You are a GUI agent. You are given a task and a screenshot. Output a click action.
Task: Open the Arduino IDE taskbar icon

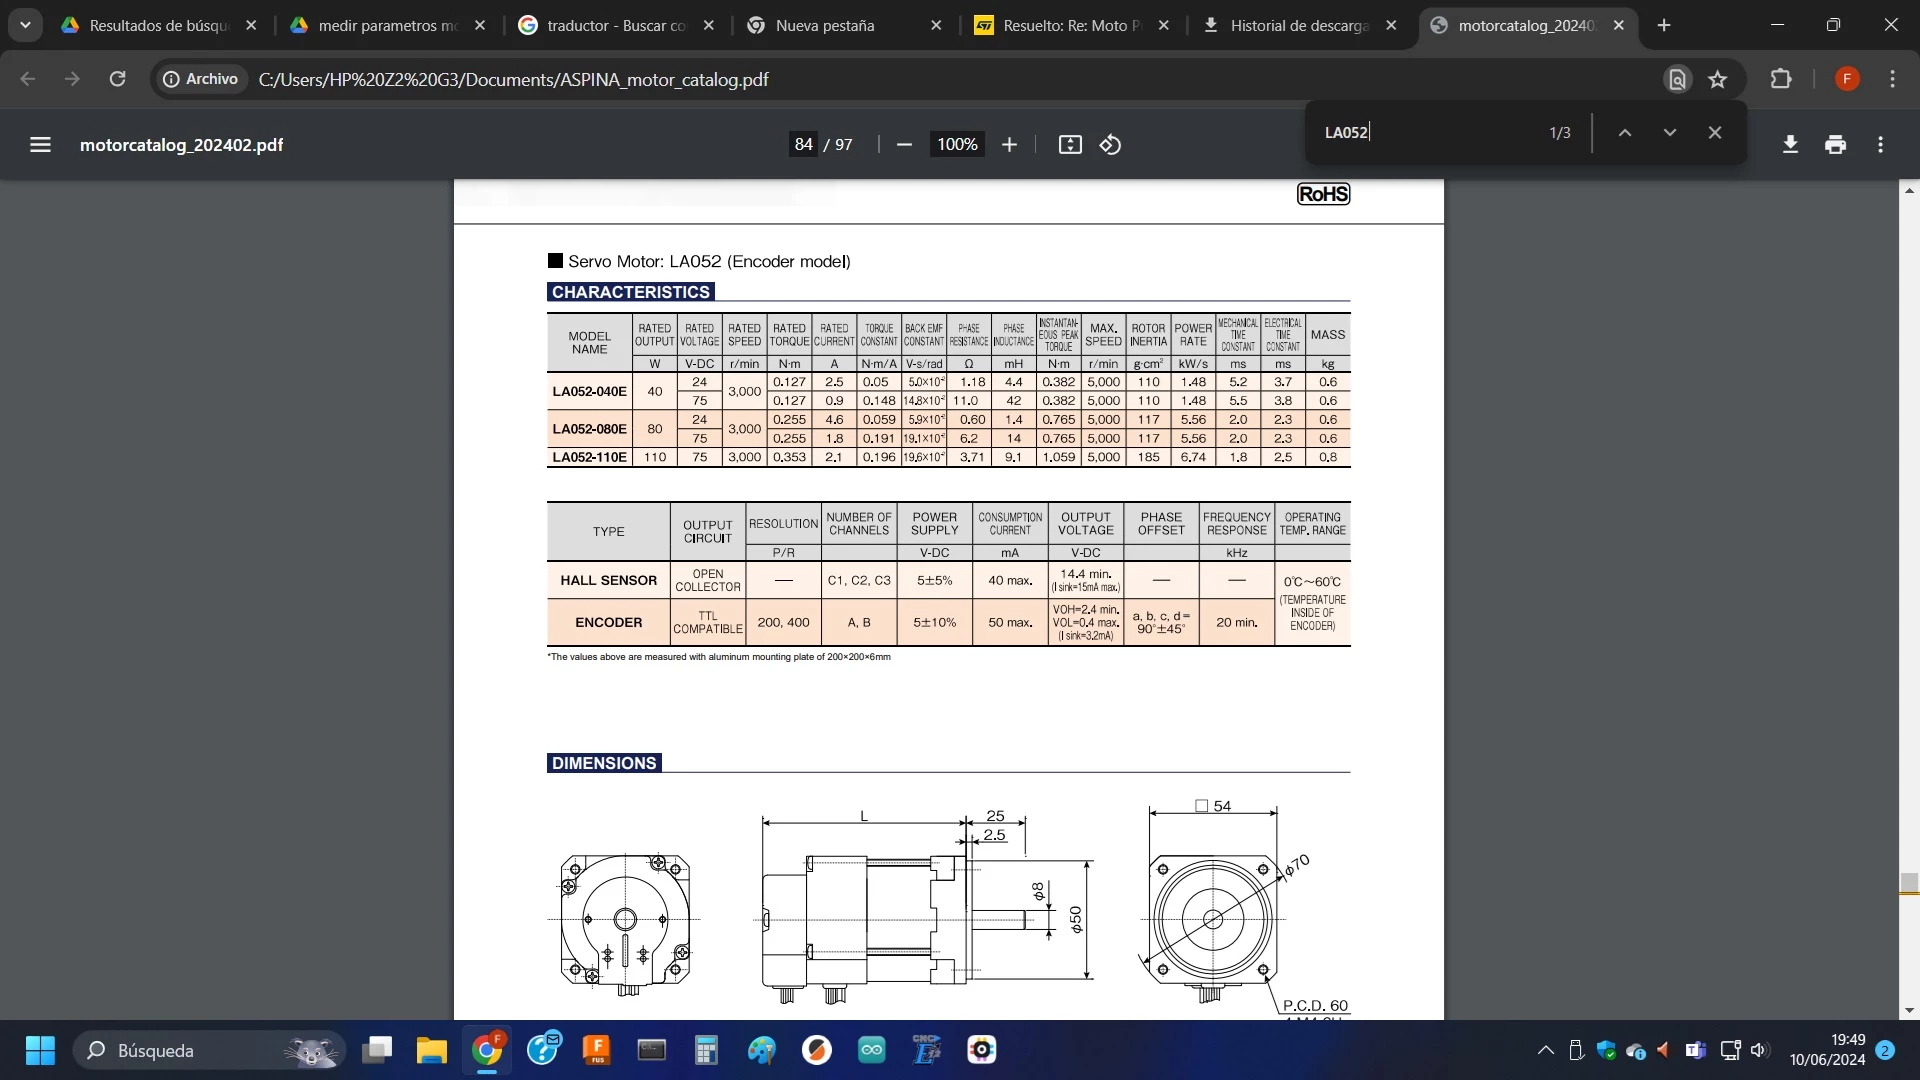click(x=871, y=1050)
